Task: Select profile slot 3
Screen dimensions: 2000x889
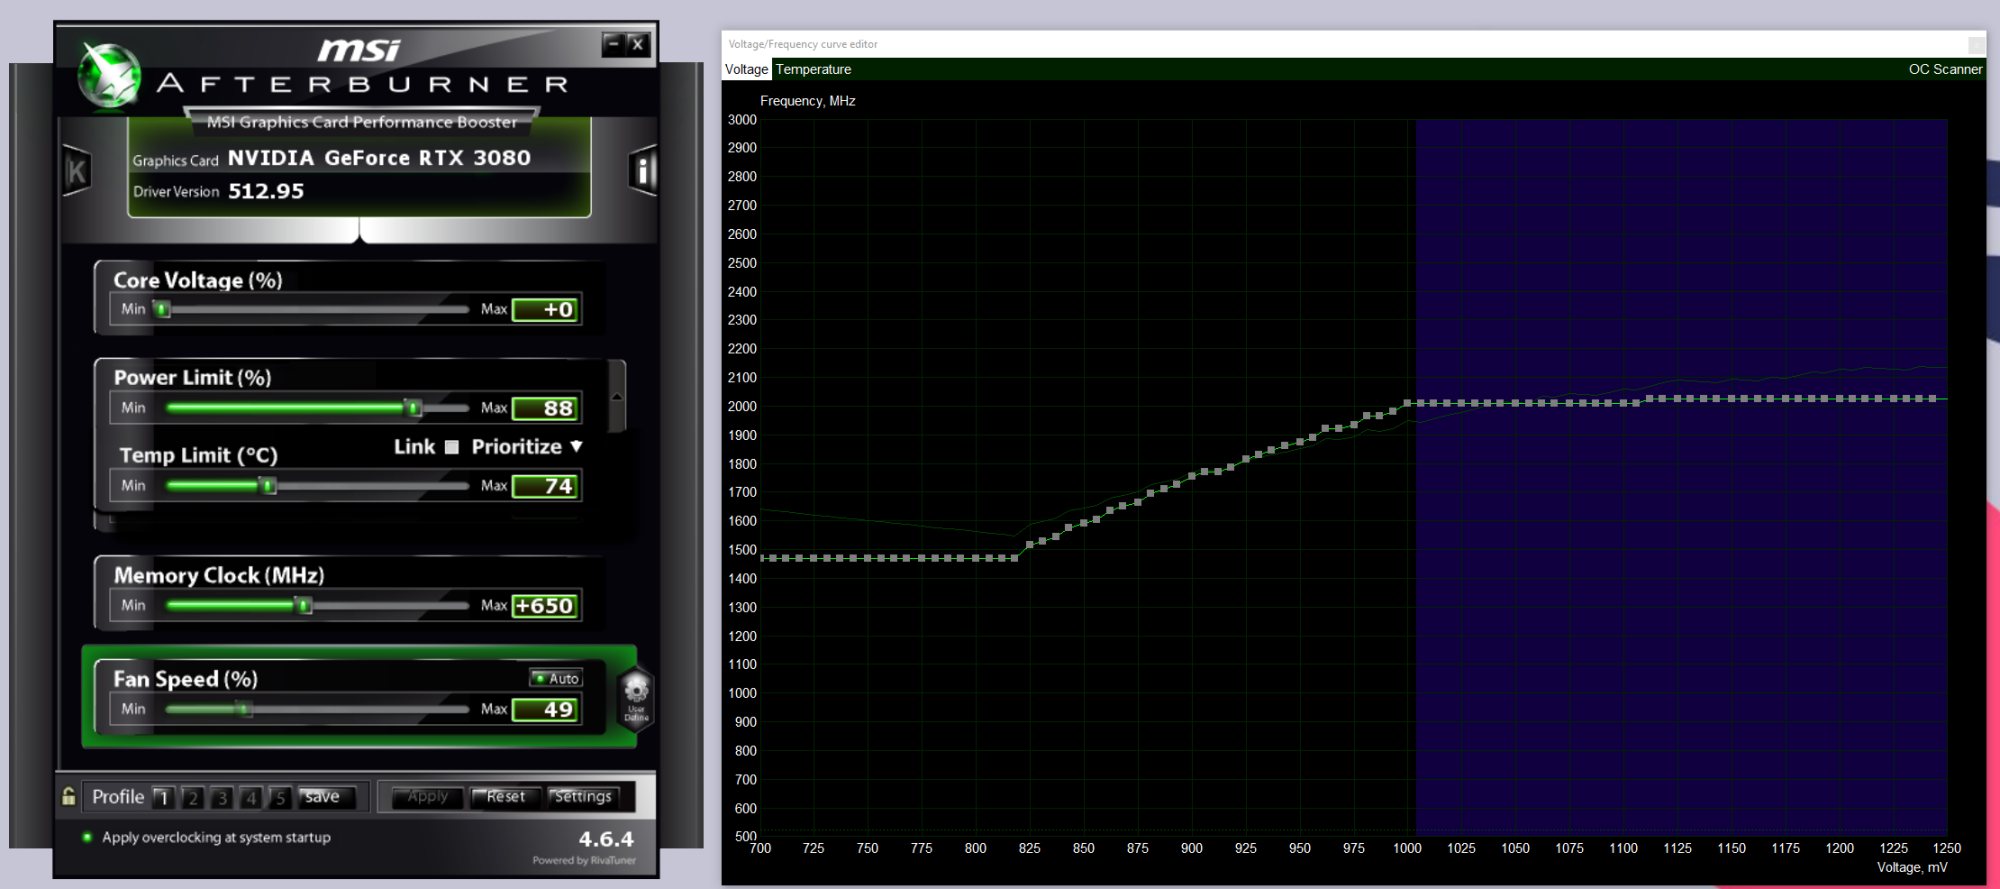Action: coord(222,798)
